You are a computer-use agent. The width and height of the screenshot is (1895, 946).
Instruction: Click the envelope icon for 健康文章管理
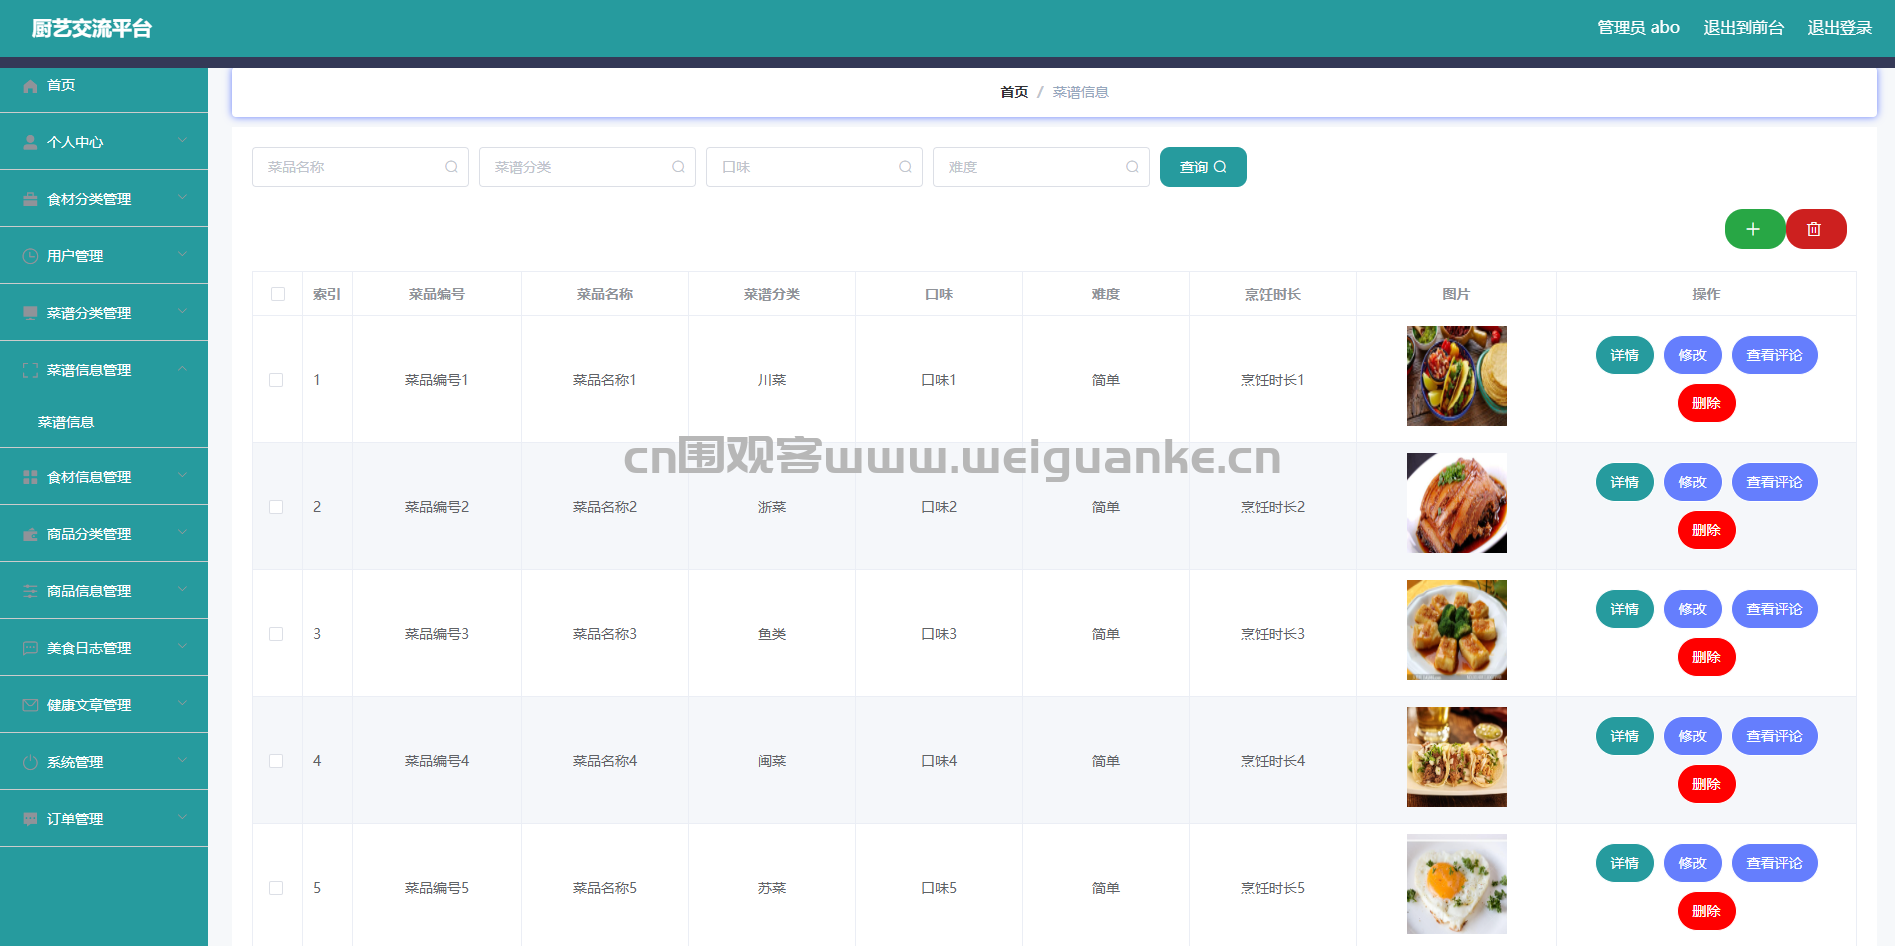point(30,705)
